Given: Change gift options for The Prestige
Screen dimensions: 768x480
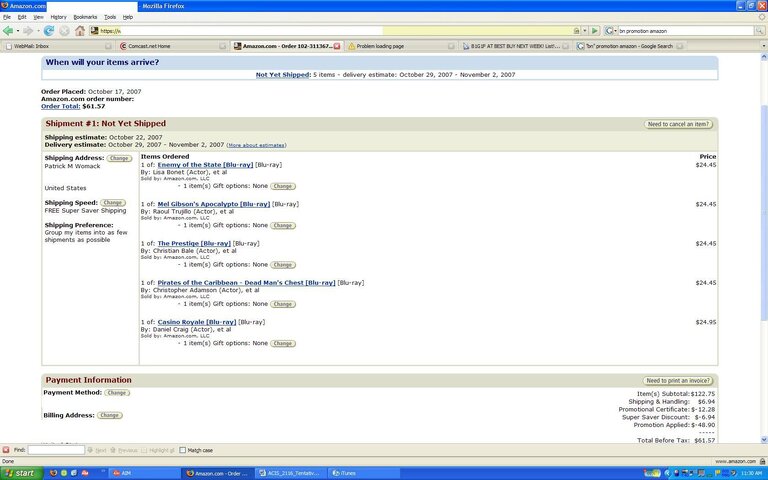Looking at the screenshot, I should [x=283, y=265].
